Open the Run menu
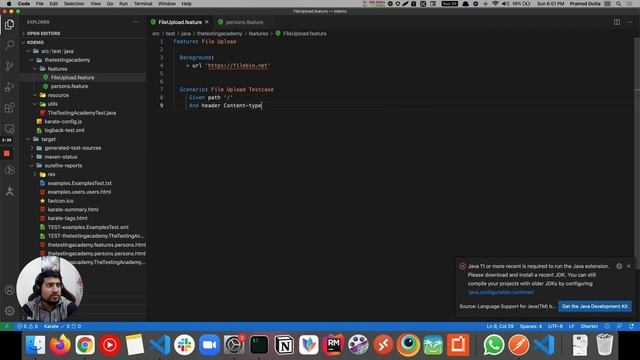Viewport: 640px width, 360px height. point(123,4)
